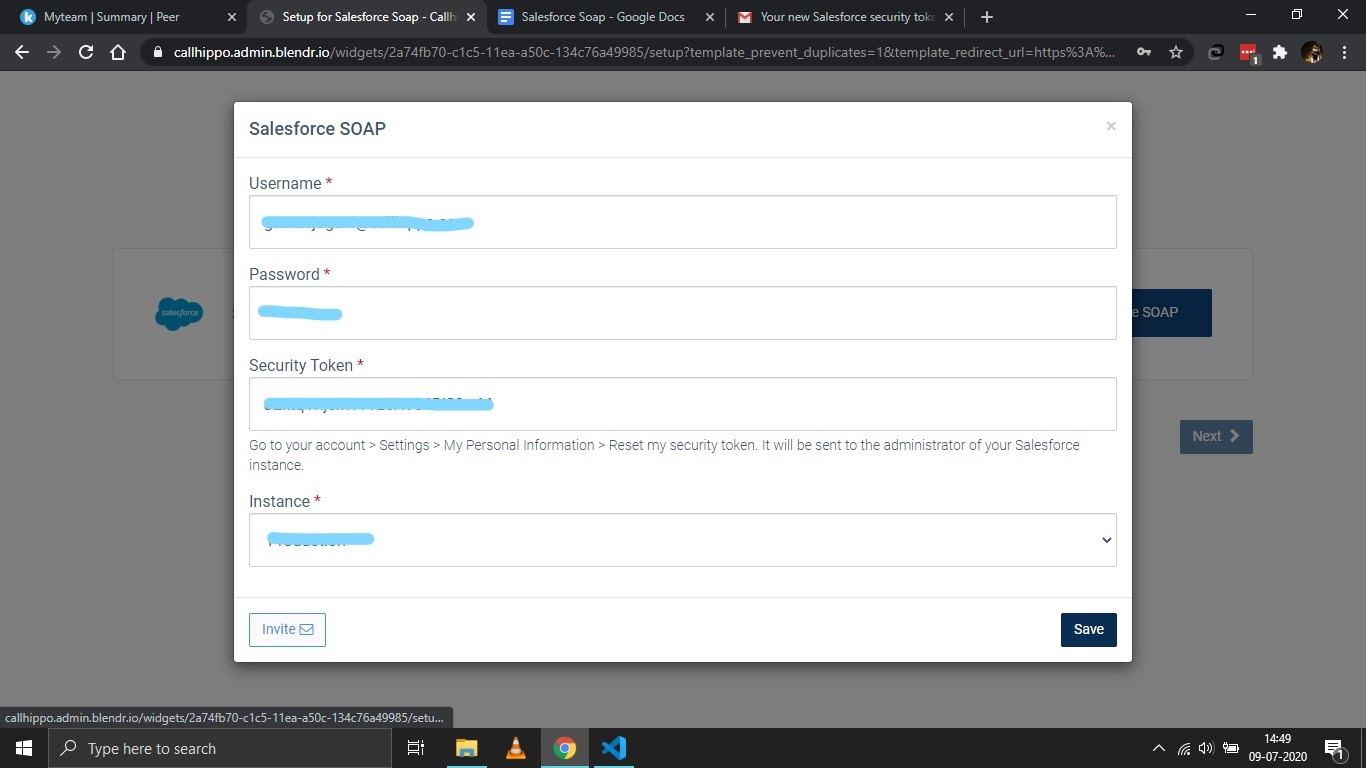
Task: Open the Chrome three-dot menu
Action: pyautogui.click(x=1344, y=52)
